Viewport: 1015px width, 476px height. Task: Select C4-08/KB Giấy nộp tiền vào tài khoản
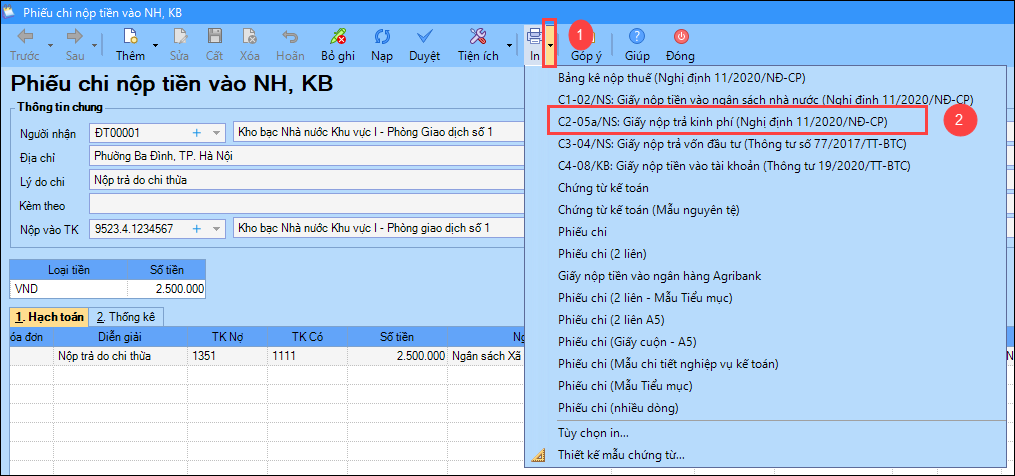click(734, 166)
